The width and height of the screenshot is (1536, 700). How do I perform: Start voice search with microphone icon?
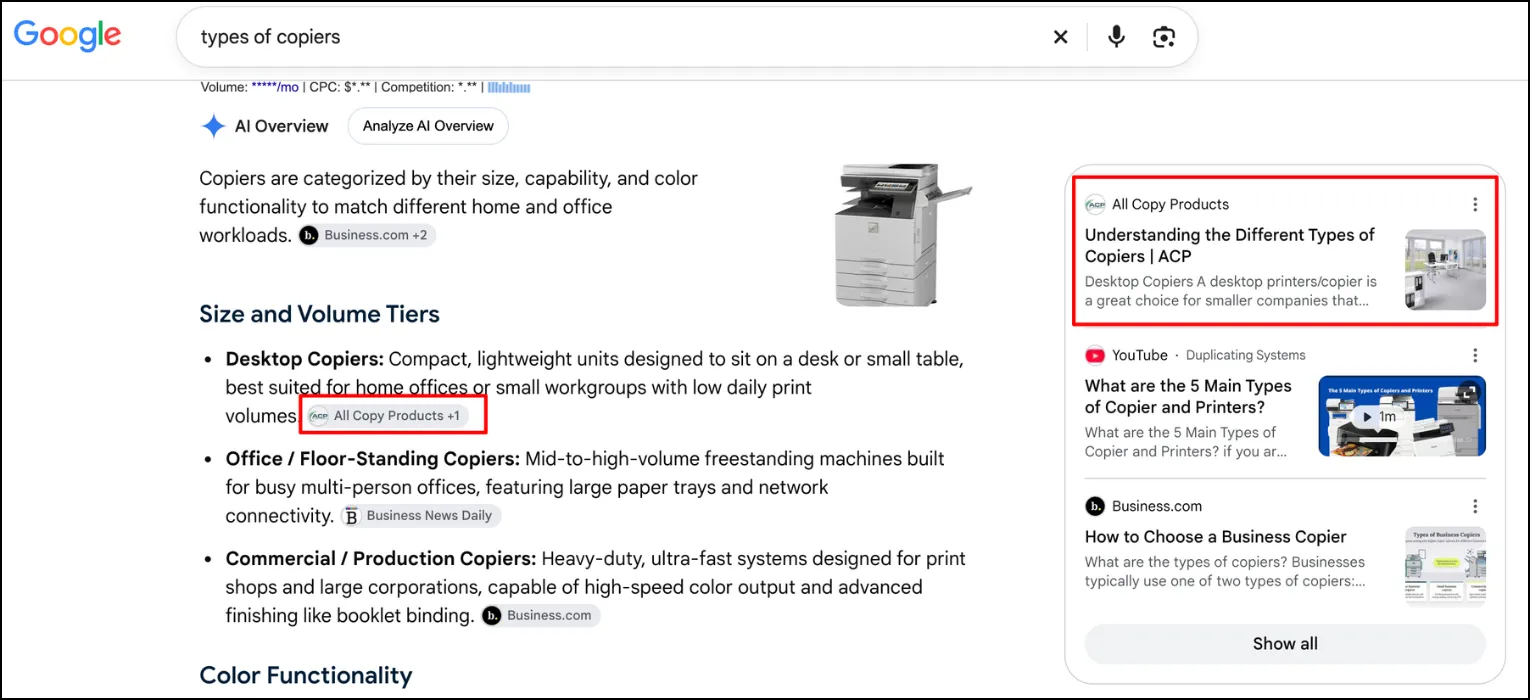click(x=1116, y=37)
